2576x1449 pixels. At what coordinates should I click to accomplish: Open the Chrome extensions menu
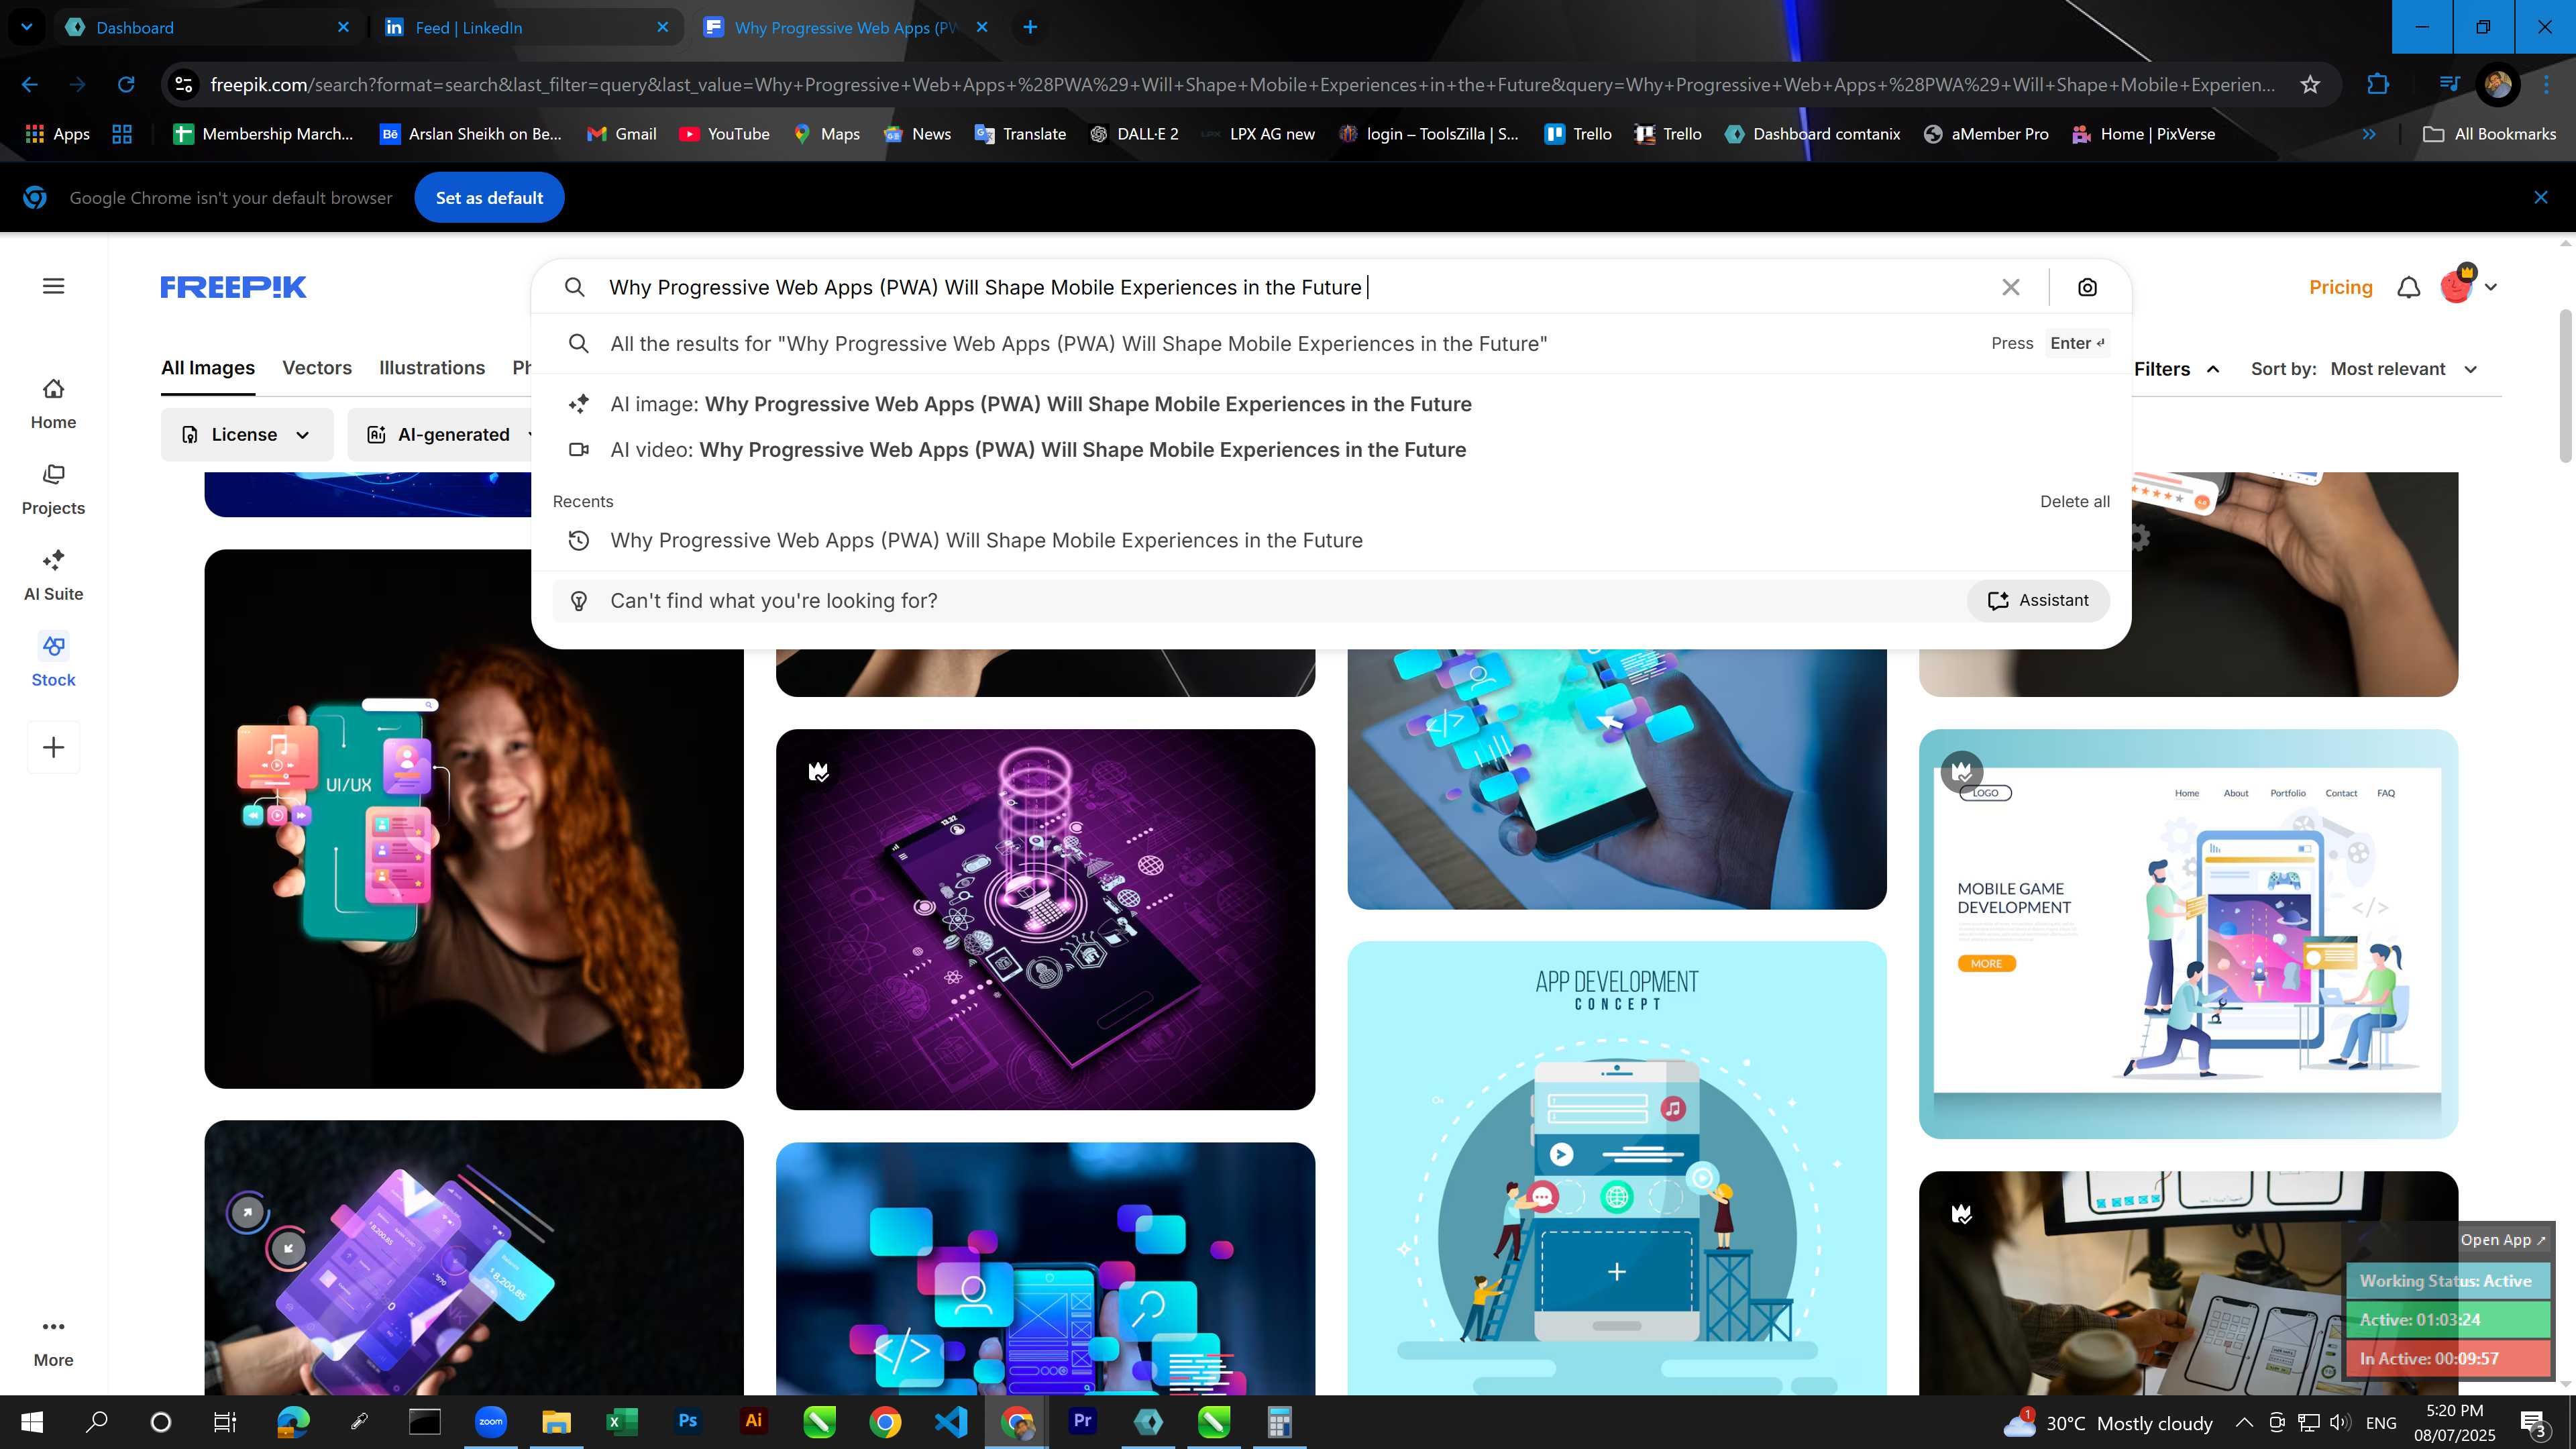click(x=2378, y=84)
